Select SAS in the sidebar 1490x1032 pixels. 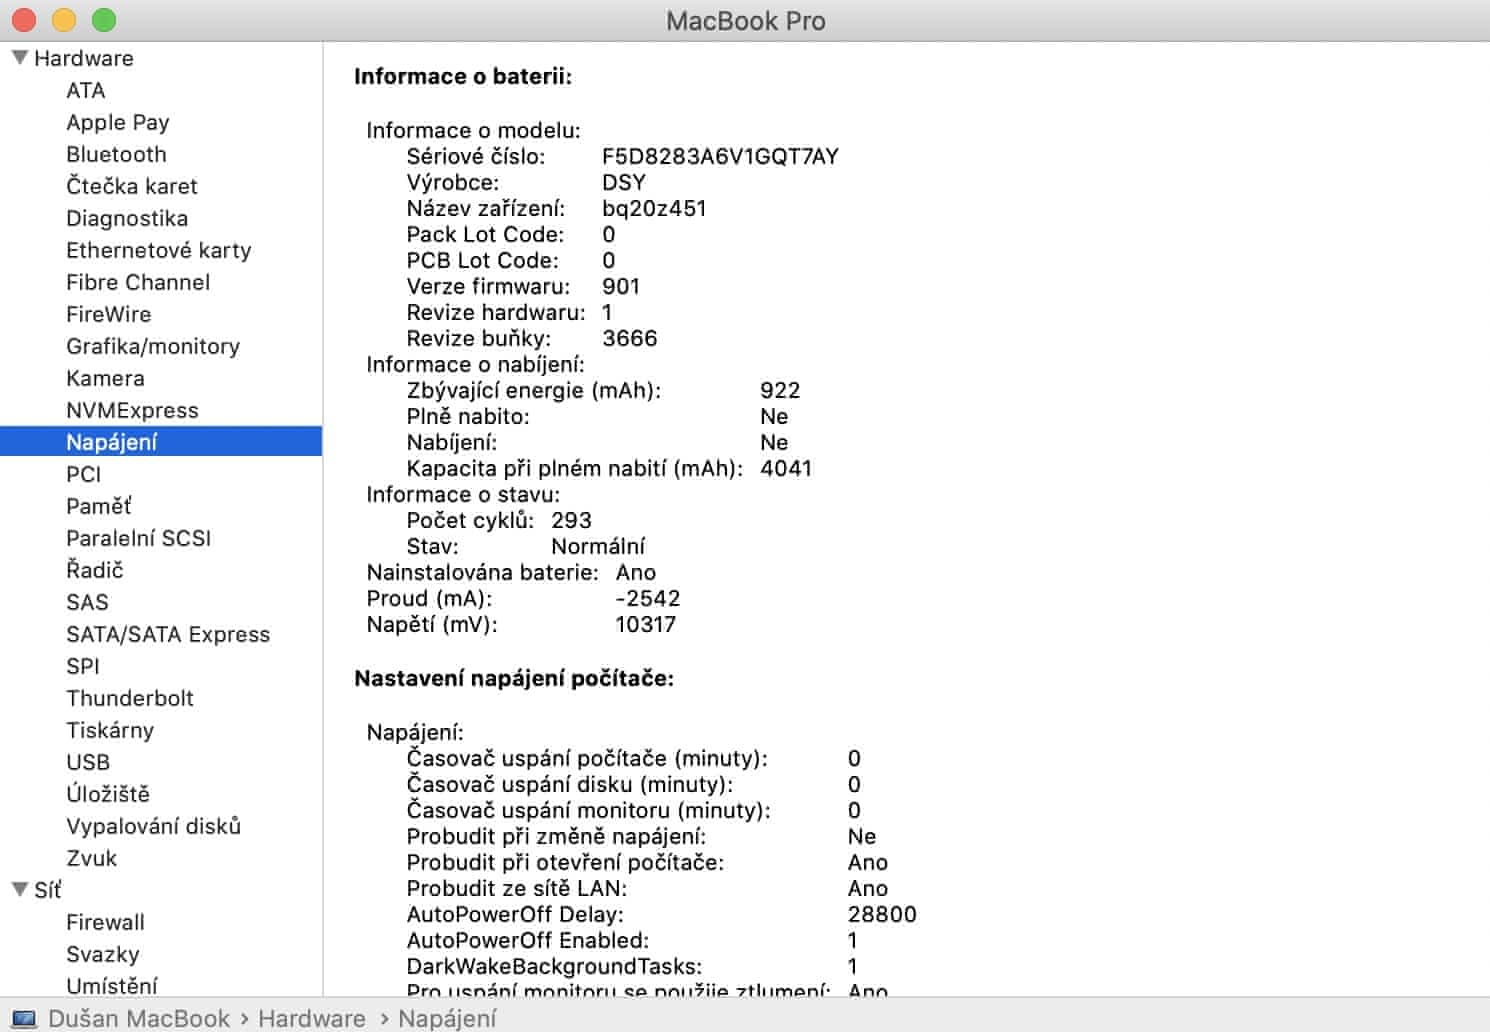[87, 602]
